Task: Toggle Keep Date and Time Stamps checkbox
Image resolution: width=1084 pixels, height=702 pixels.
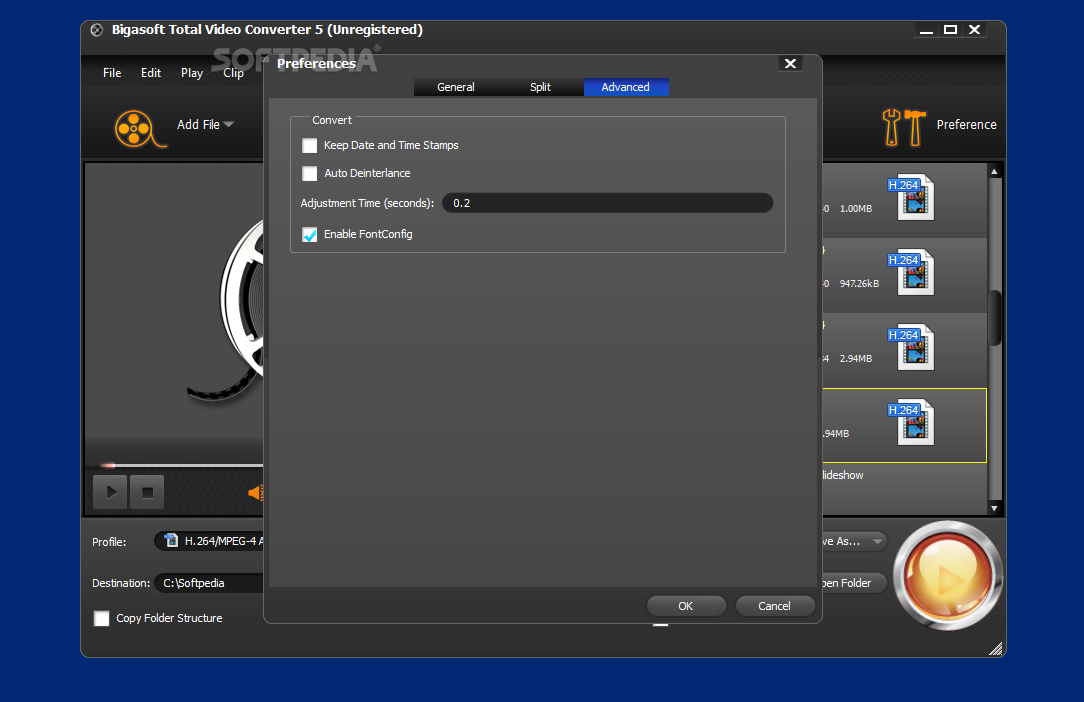Action: (310, 145)
